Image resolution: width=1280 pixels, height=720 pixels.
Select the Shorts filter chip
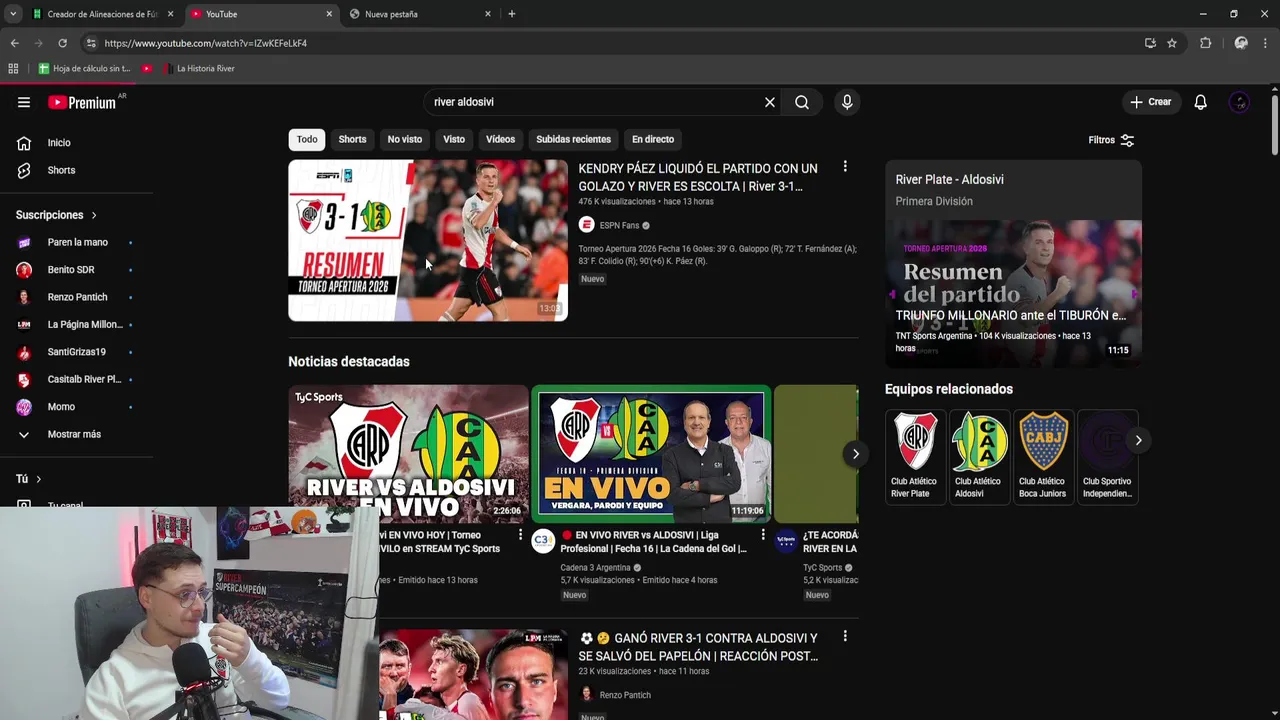click(352, 139)
